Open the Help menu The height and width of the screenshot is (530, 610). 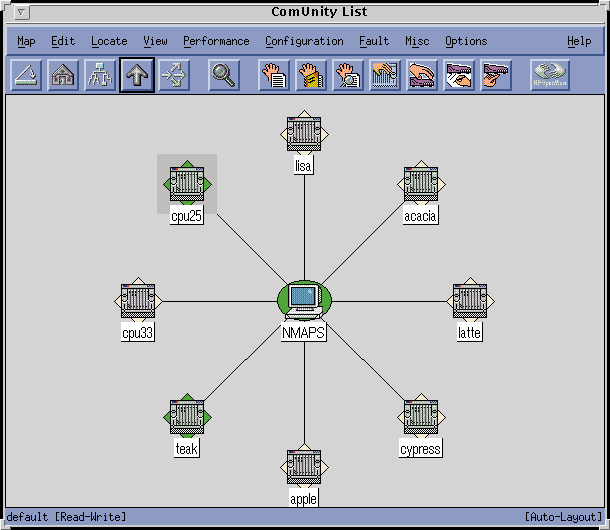coord(578,41)
